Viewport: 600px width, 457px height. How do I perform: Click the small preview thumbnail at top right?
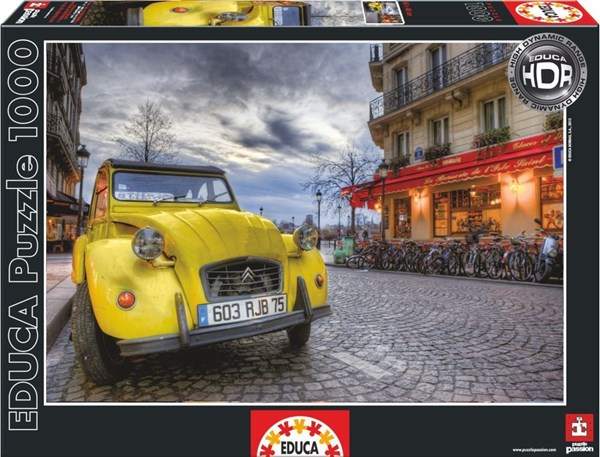(x=383, y=12)
